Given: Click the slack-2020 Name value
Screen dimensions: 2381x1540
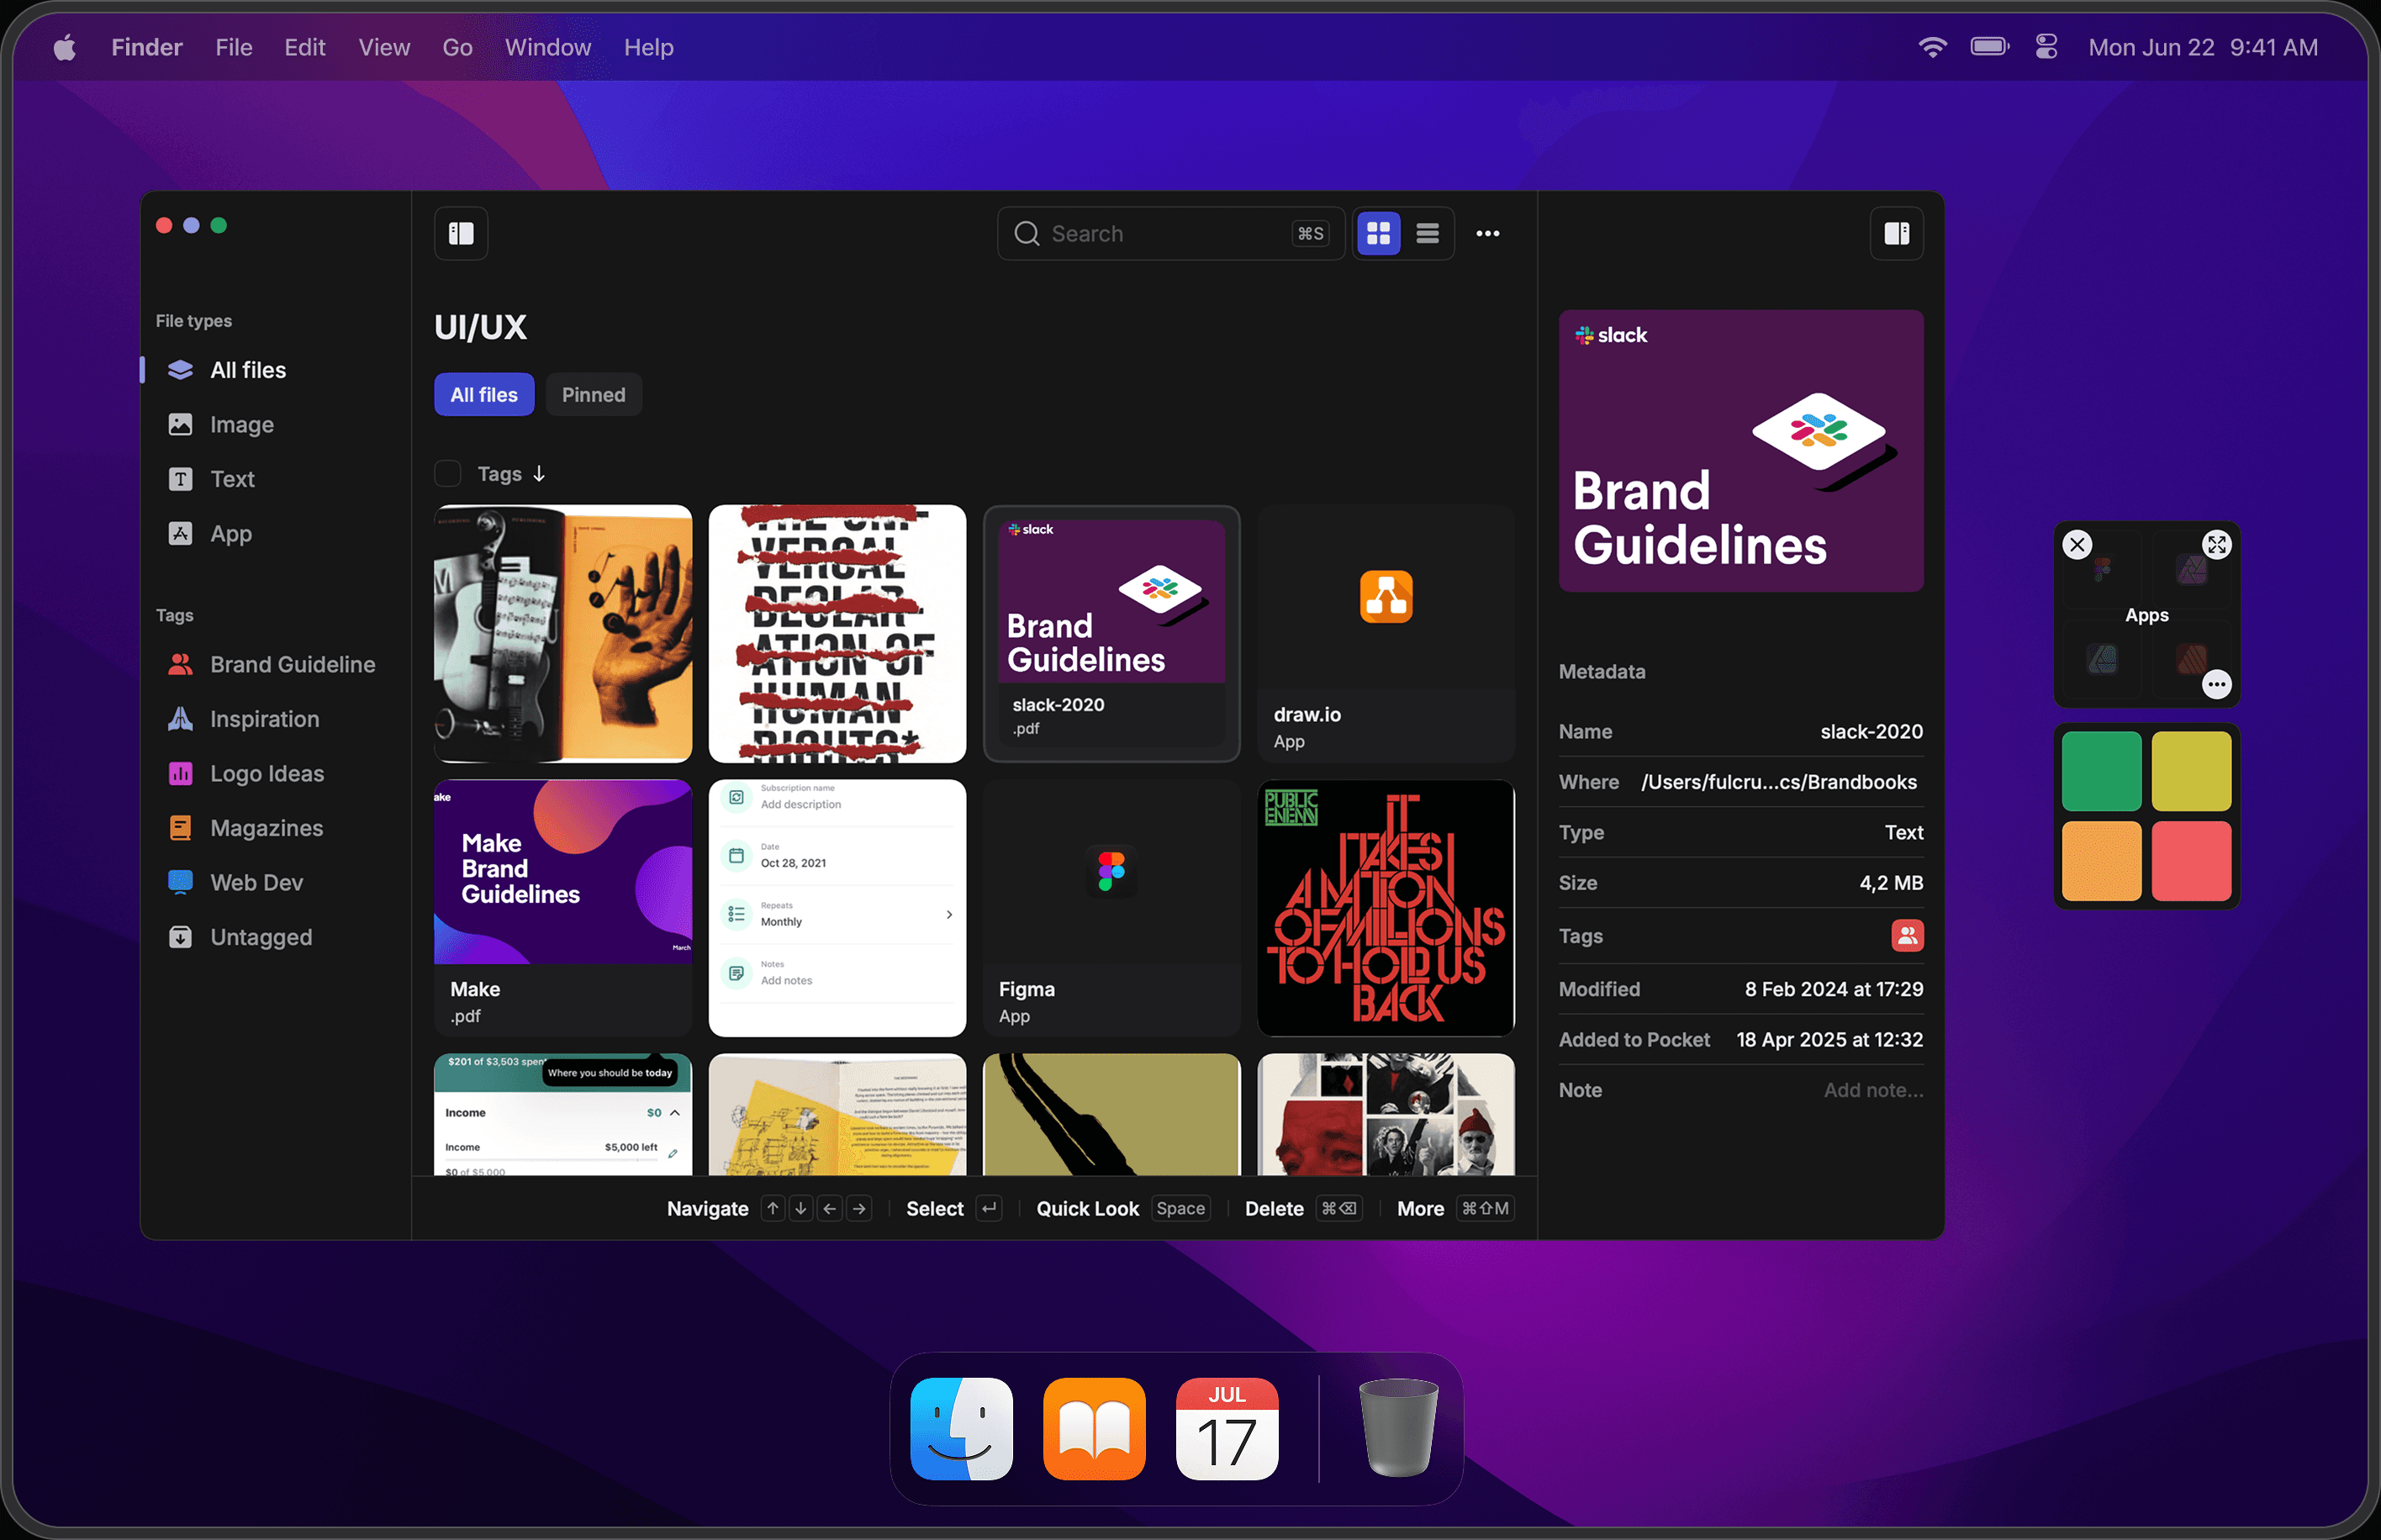Looking at the screenshot, I should click(x=1871, y=732).
